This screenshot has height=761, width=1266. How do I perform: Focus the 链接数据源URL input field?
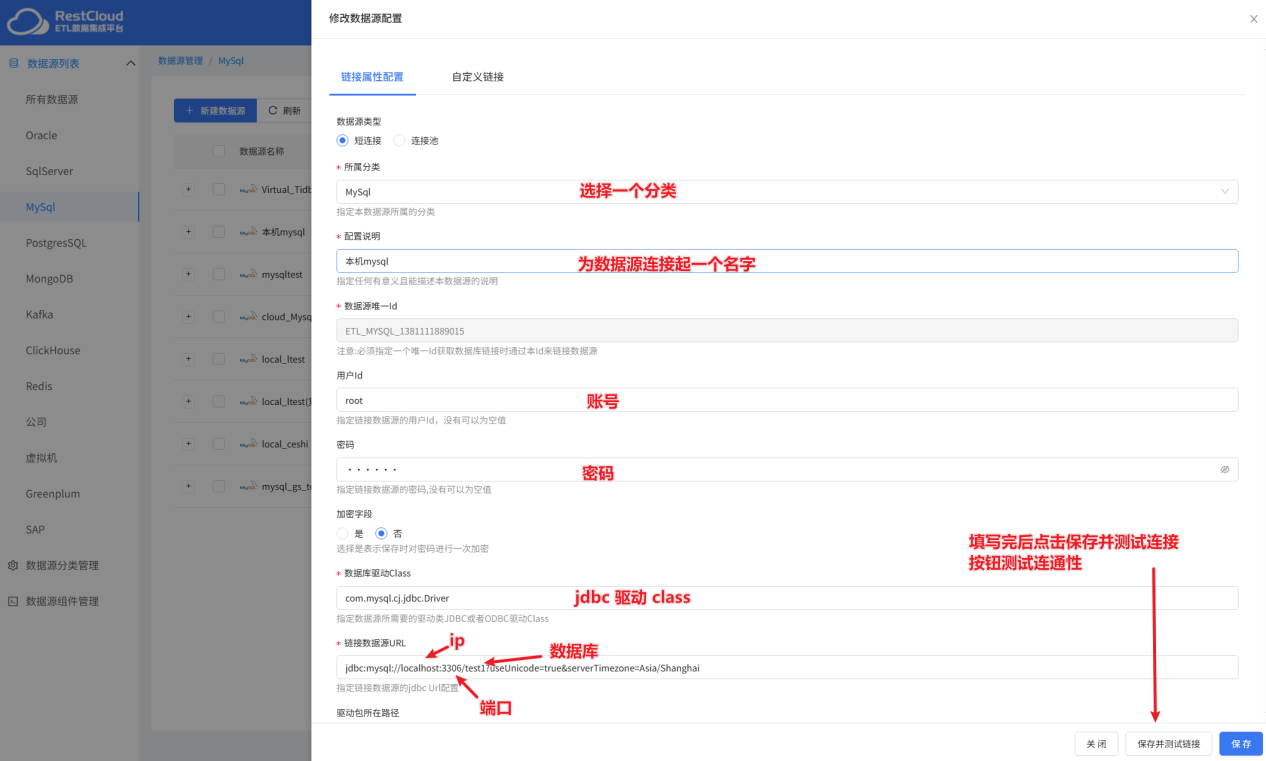pos(787,667)
